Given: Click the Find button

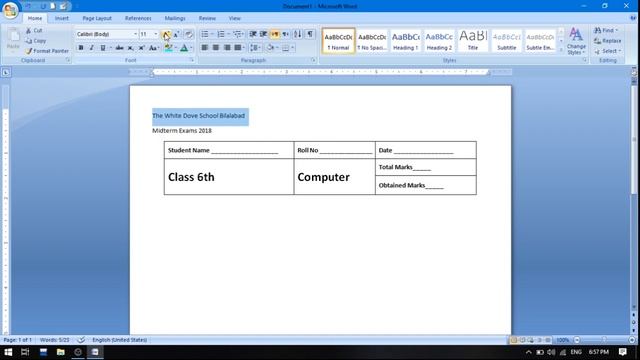Looking at the screenshot, I should [x=606, y=31].
